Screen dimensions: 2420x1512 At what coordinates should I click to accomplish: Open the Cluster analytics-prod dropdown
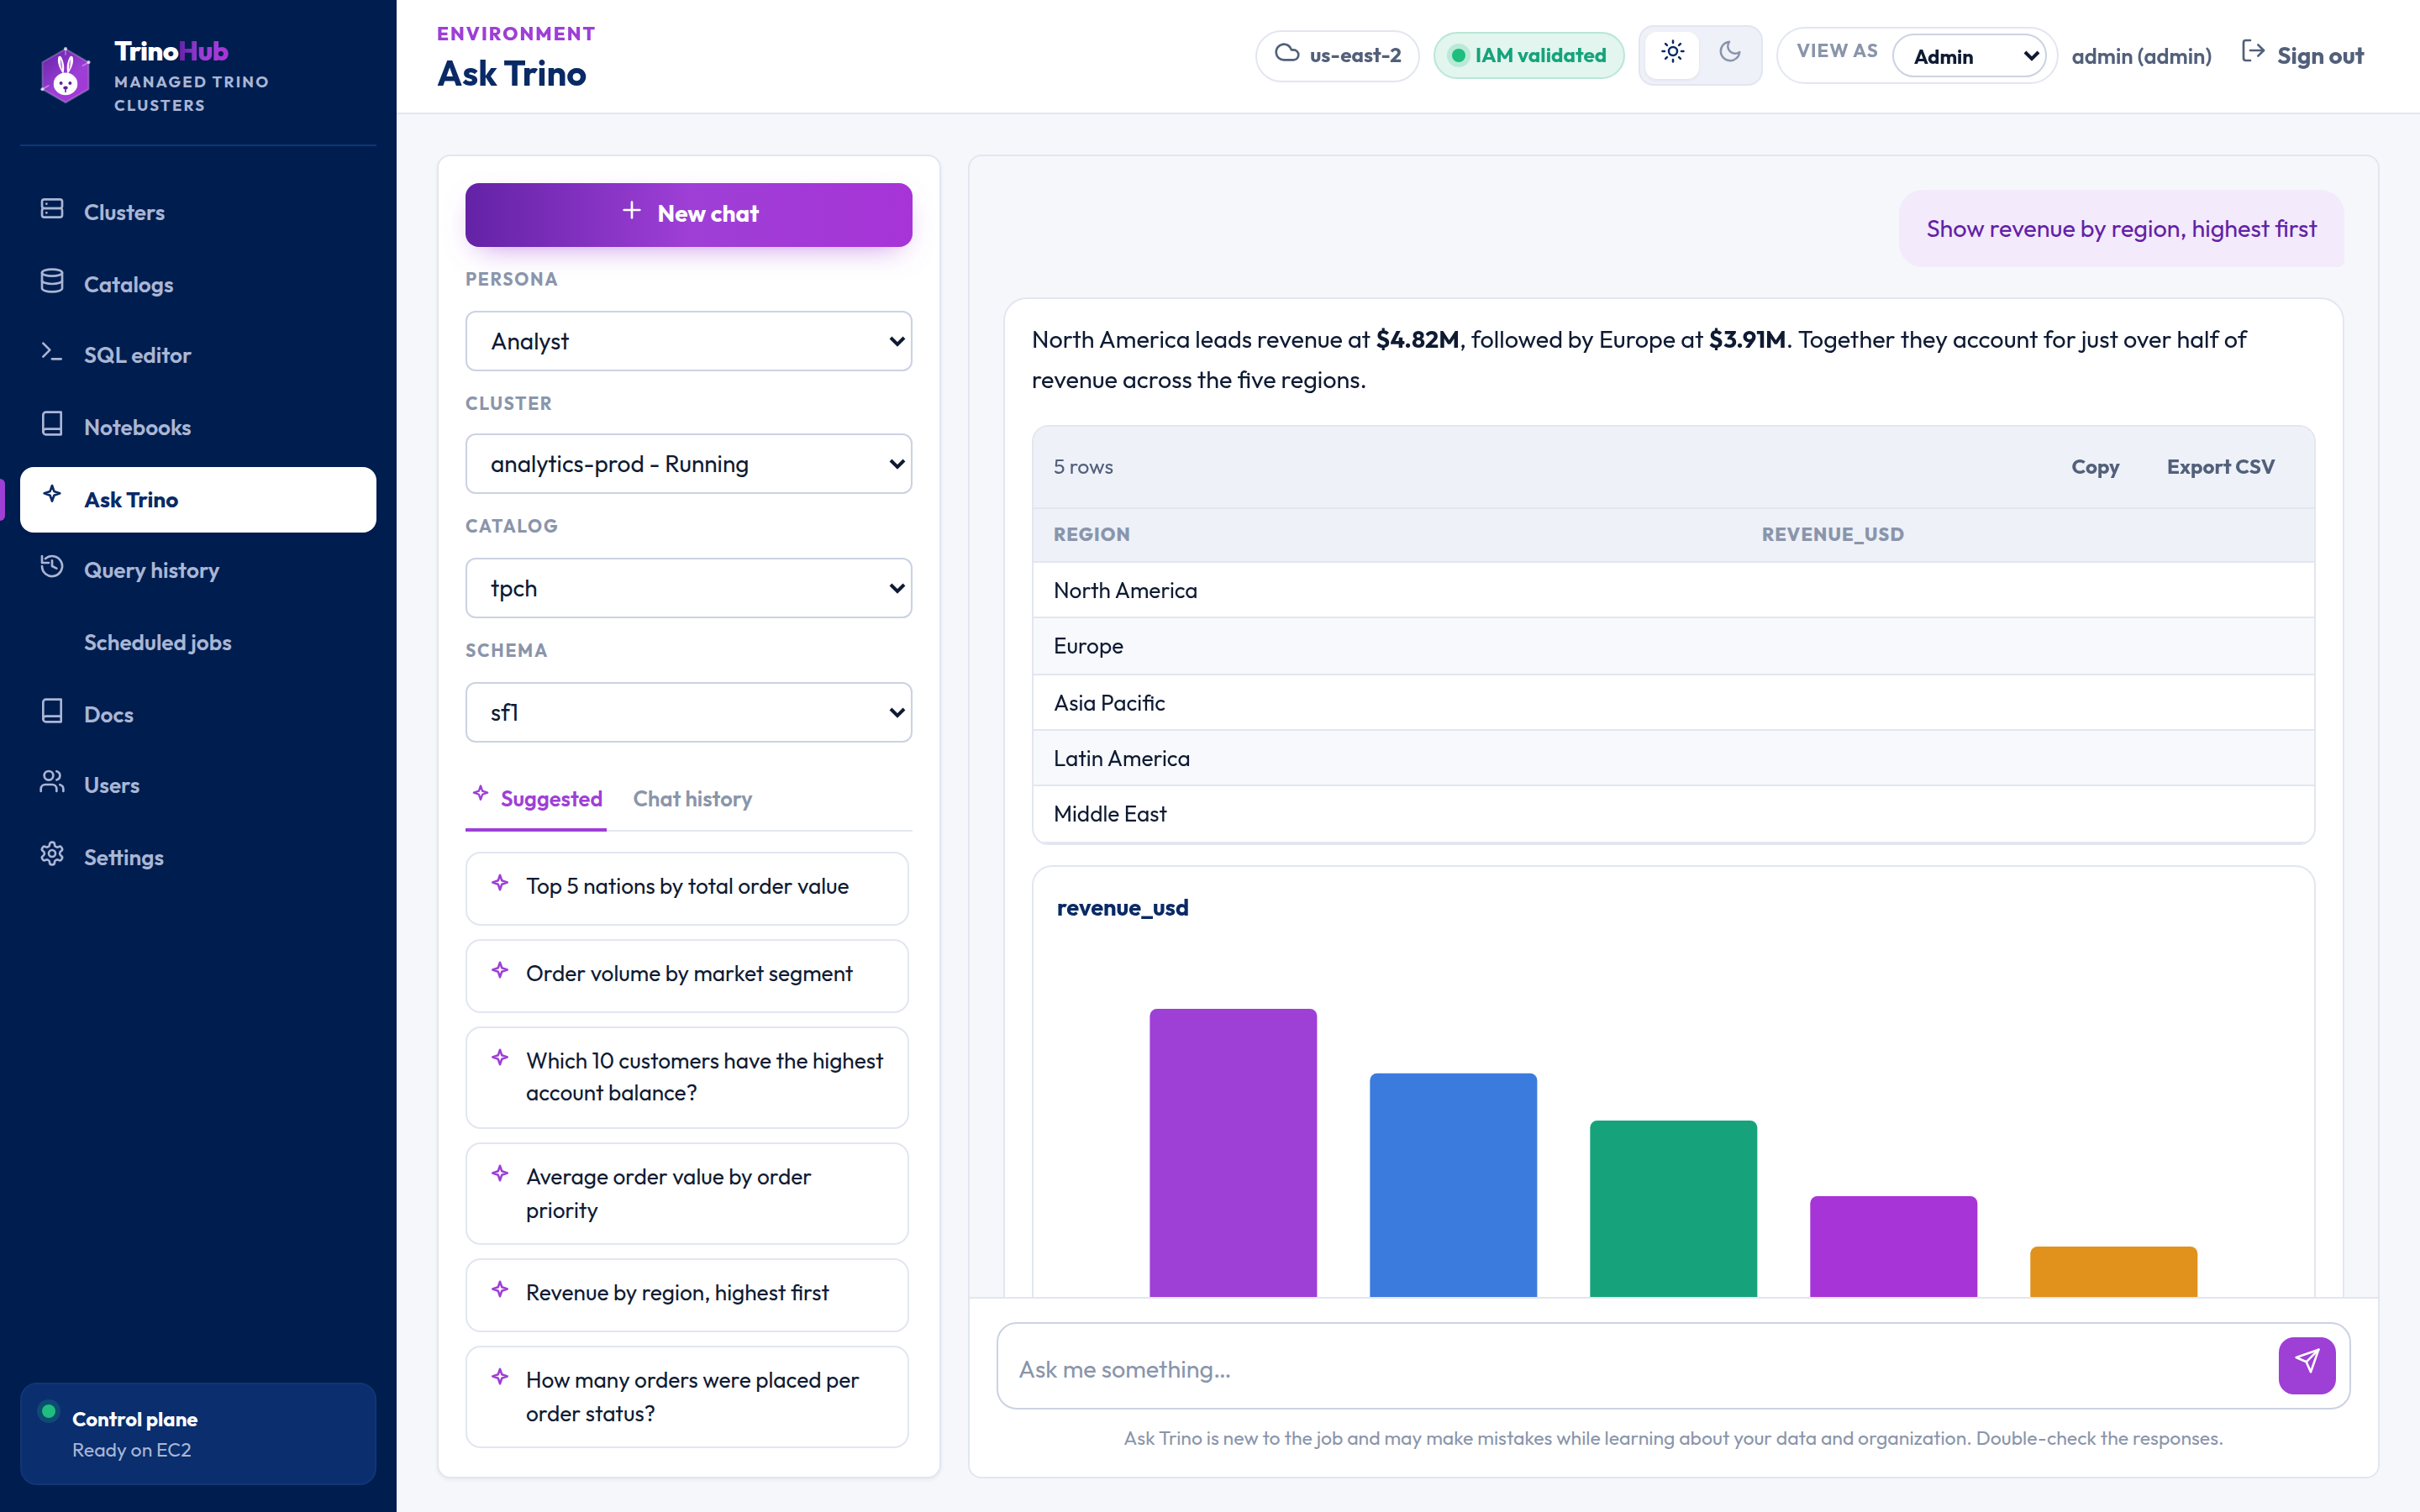(x=688, y=464)
